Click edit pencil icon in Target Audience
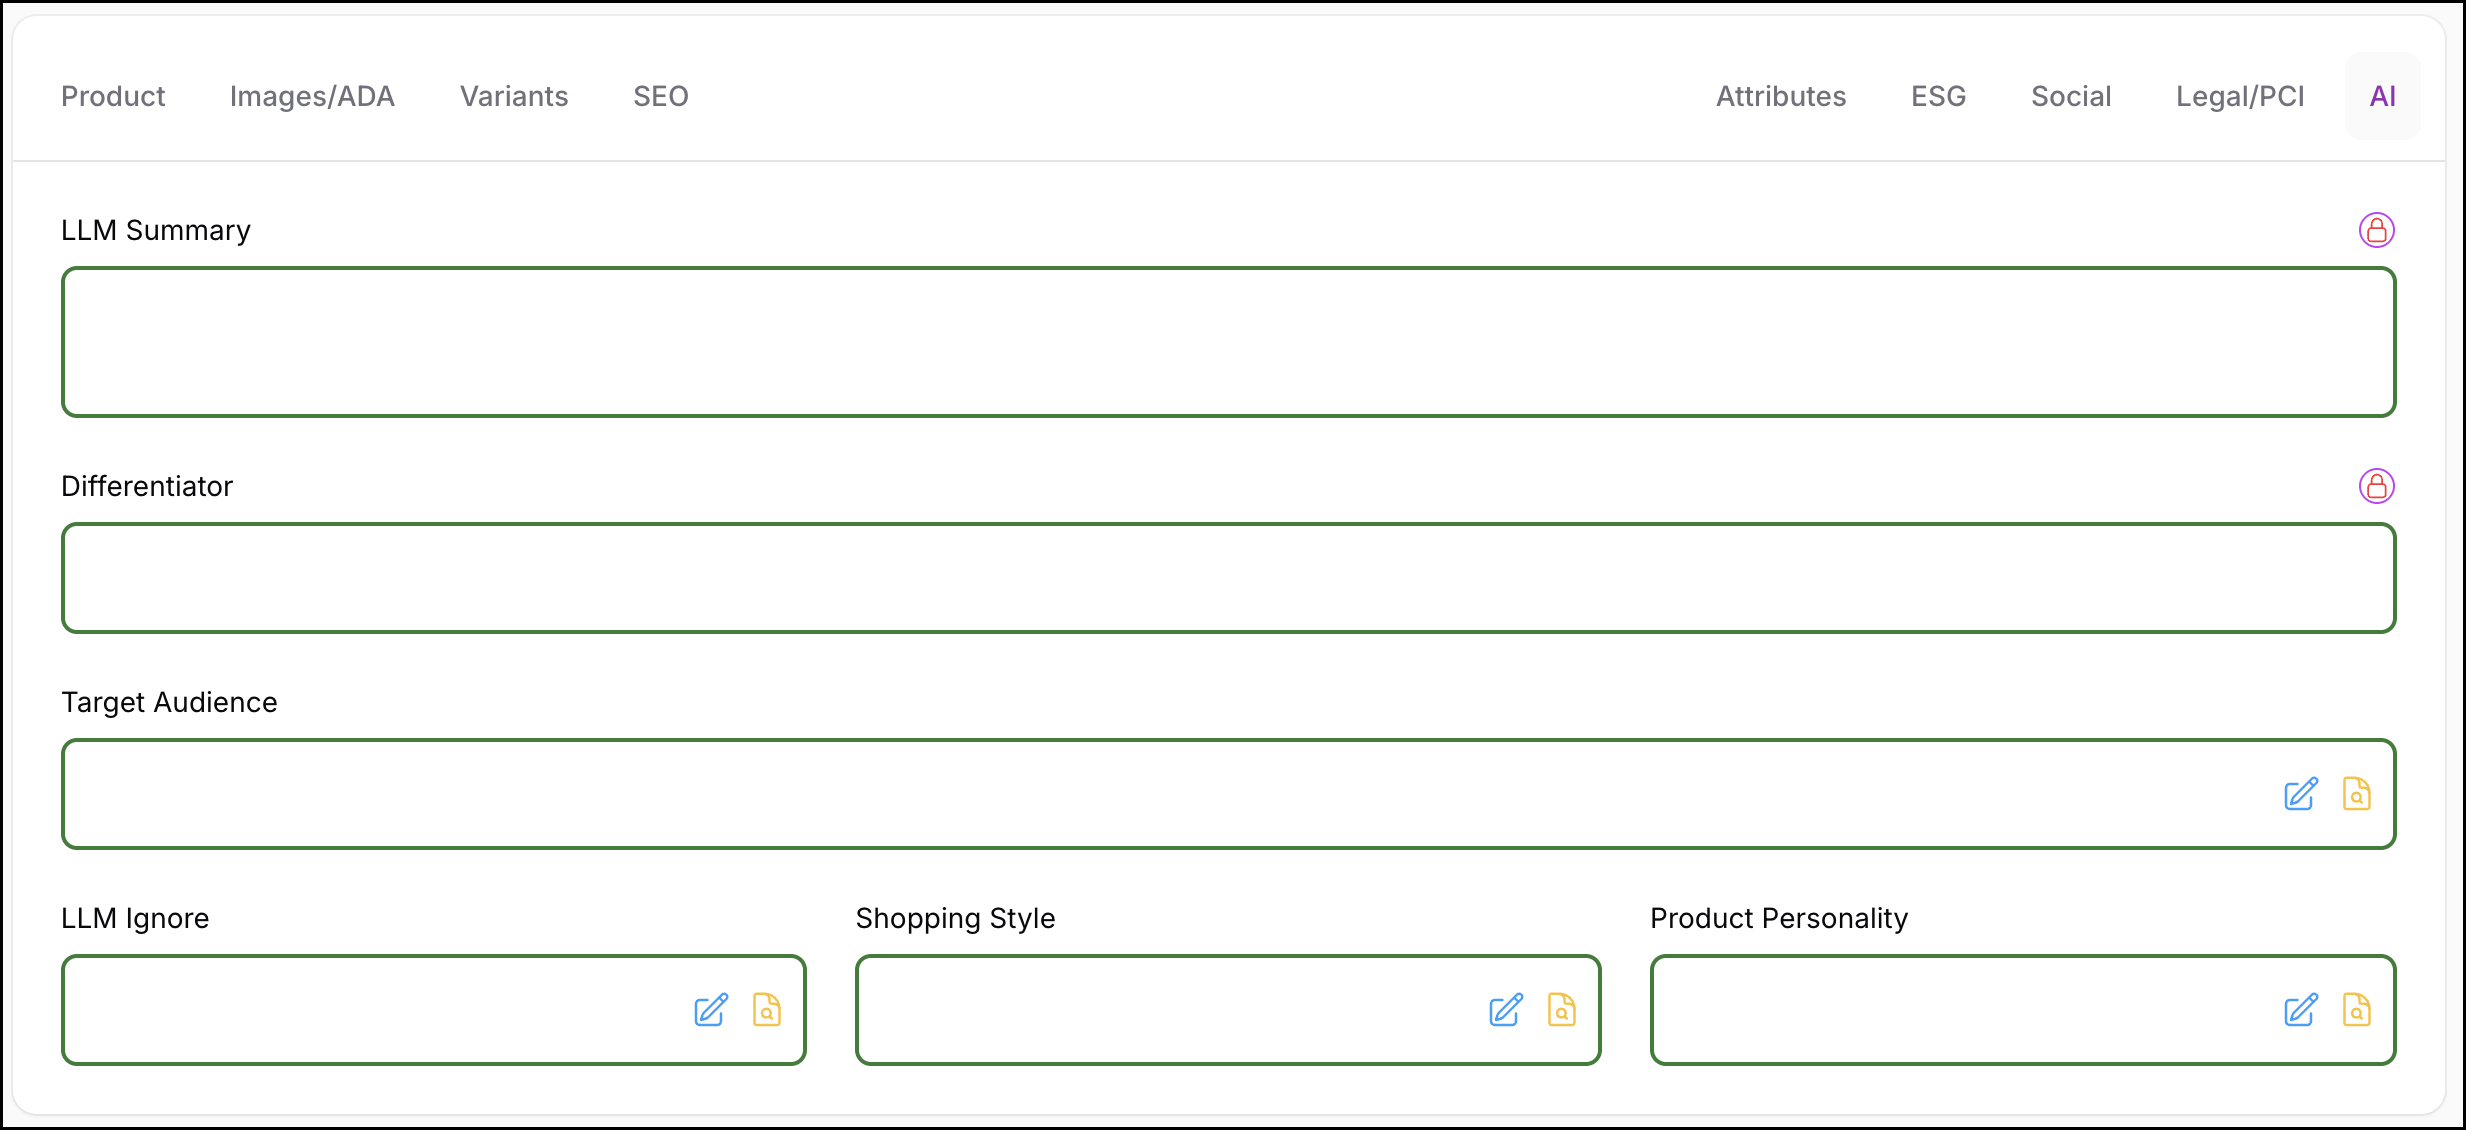The width and height of the screenshot is (2466, 1130). point(2300,794)
